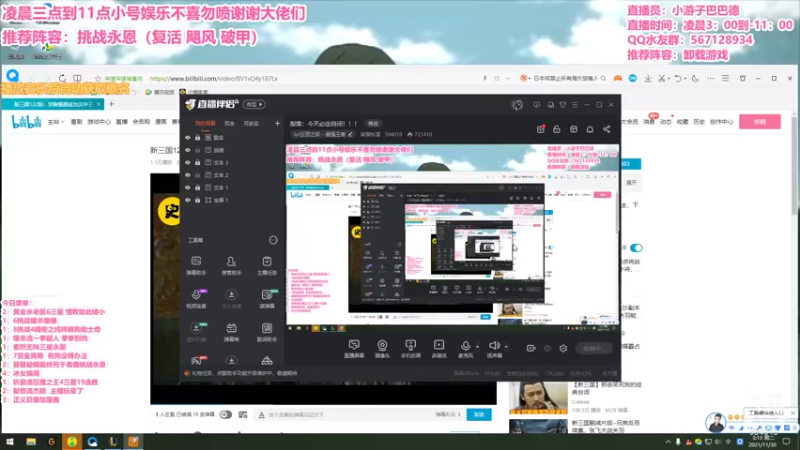Open the 读弹幕 tool
Image resolution: width=800 pixels, height=450 pixels.
tap(267, 299)
